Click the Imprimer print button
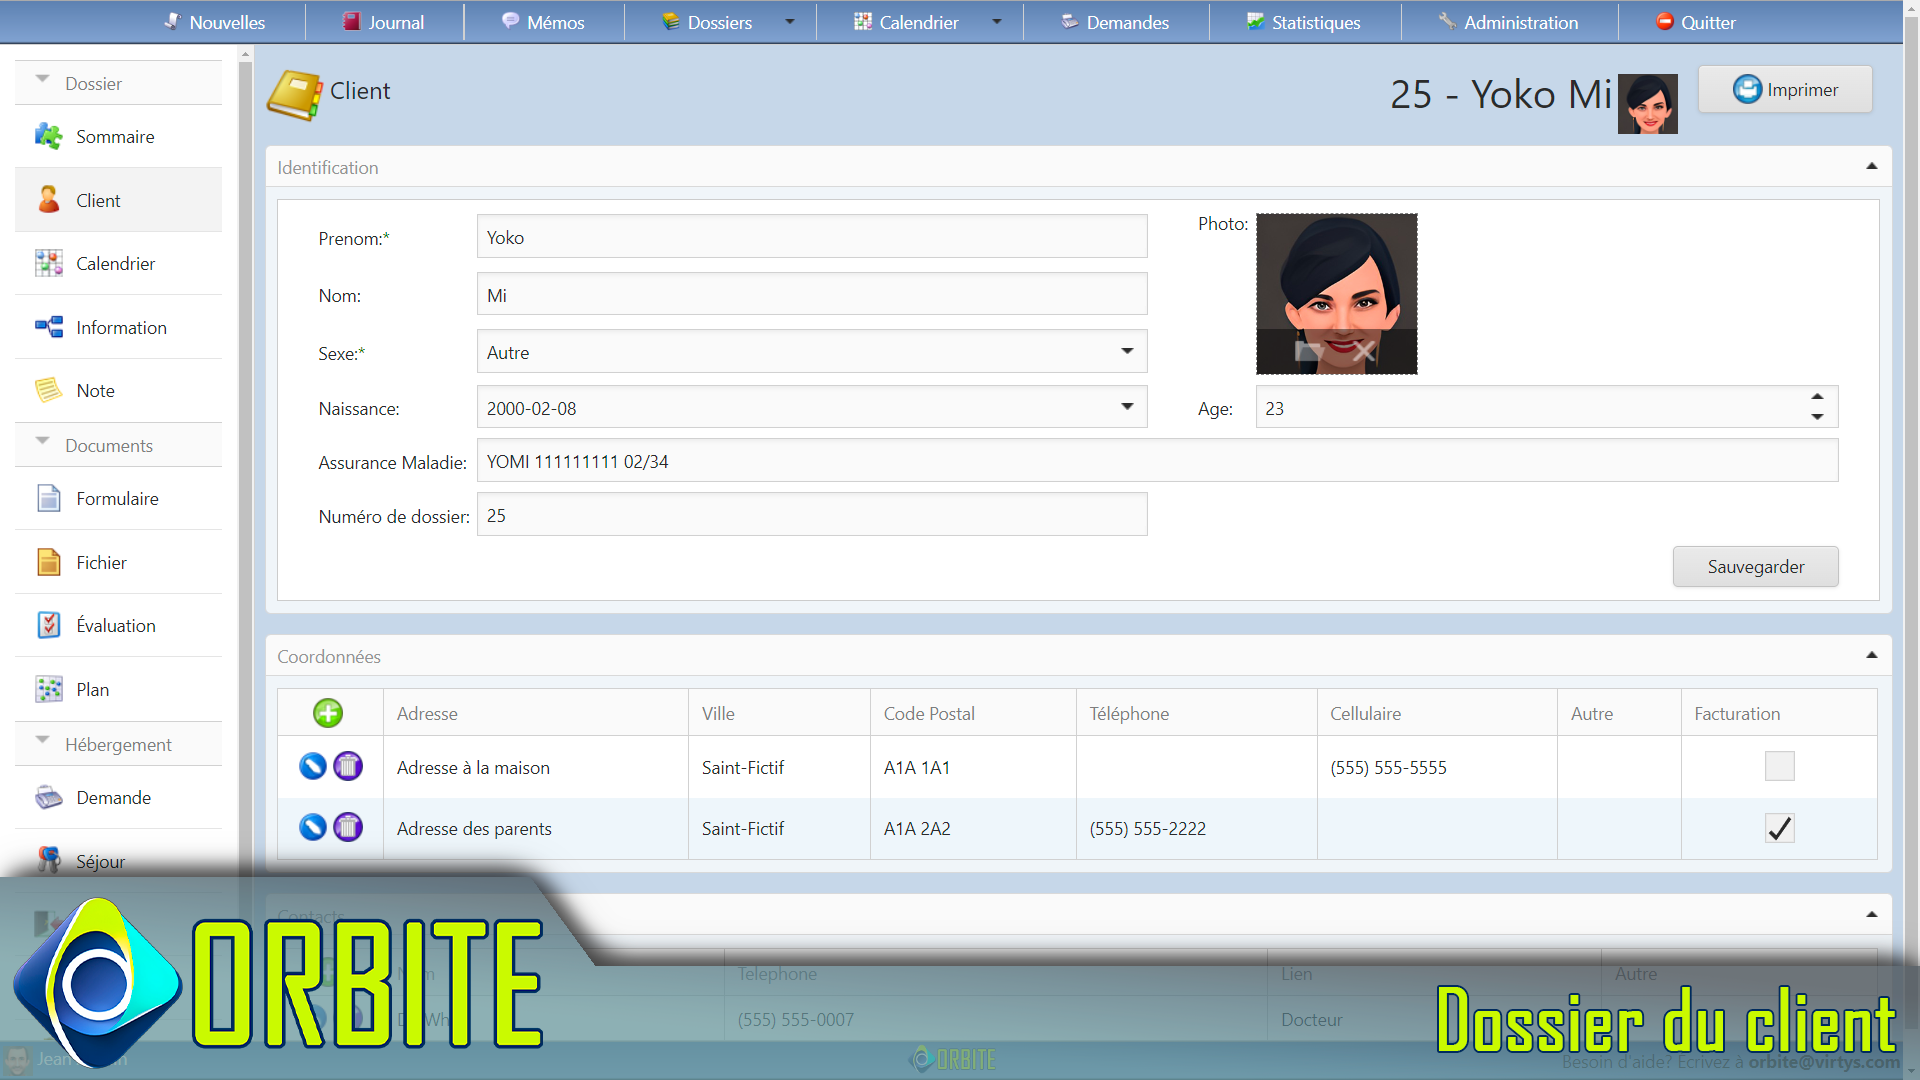 1785,89
